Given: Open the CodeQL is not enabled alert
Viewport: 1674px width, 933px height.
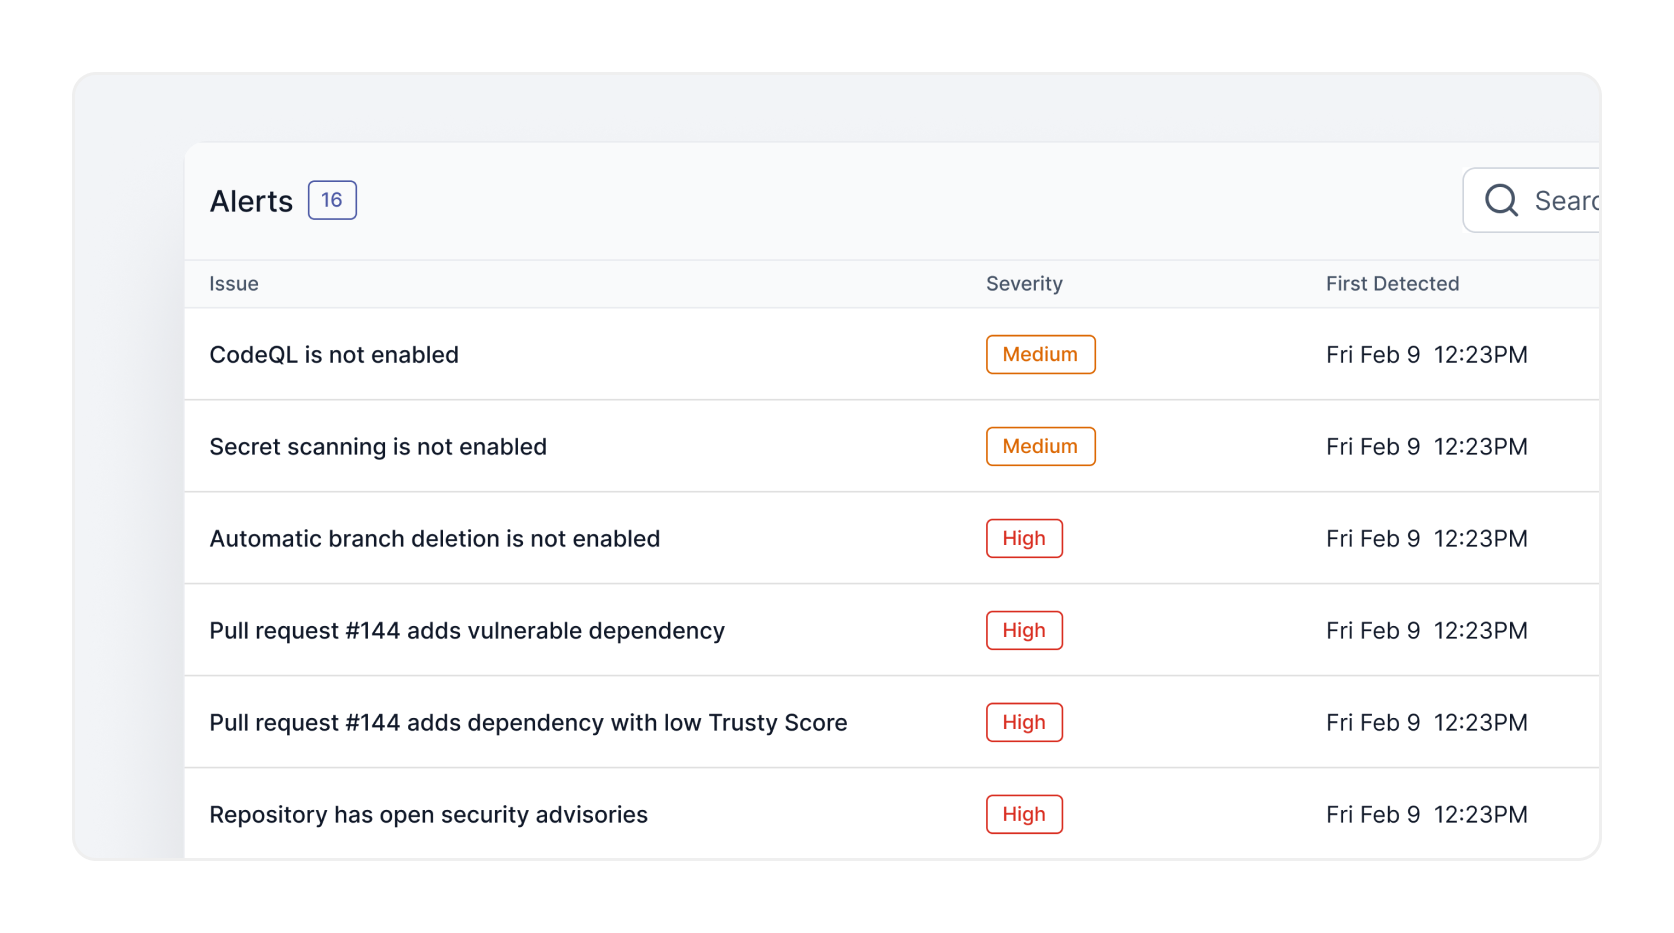Looking at the screenshot, I should (334, 355).
